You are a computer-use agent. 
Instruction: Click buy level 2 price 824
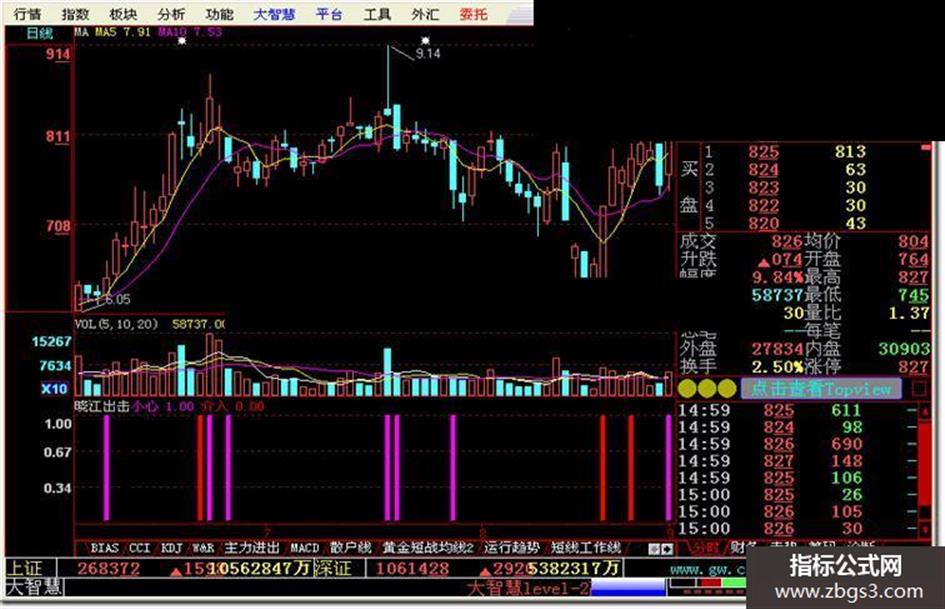click(x=764, y=169)
